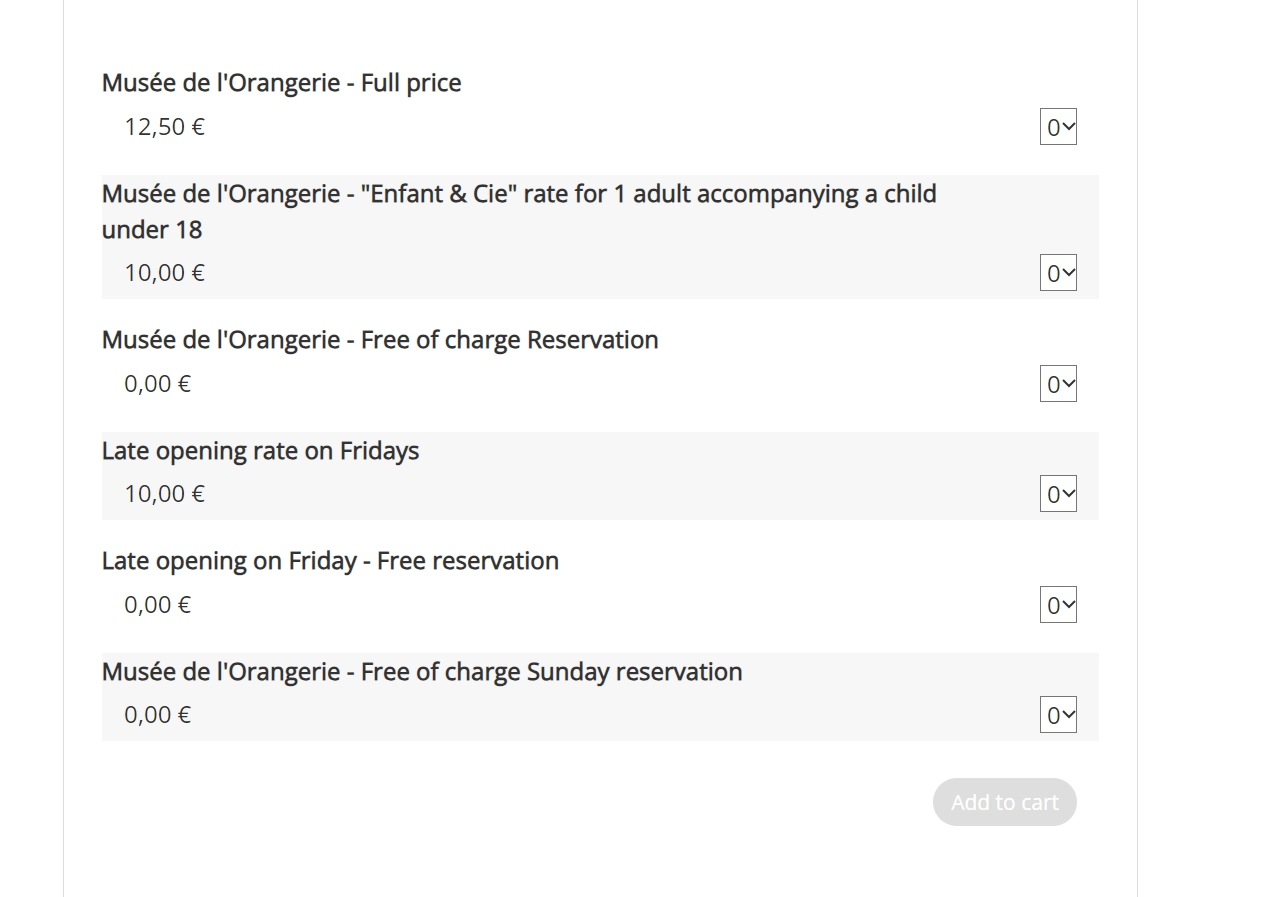The image size is (1264, 897).
Task: Click 0,00 € price for Friday free reservation
Action: [157, 605]
